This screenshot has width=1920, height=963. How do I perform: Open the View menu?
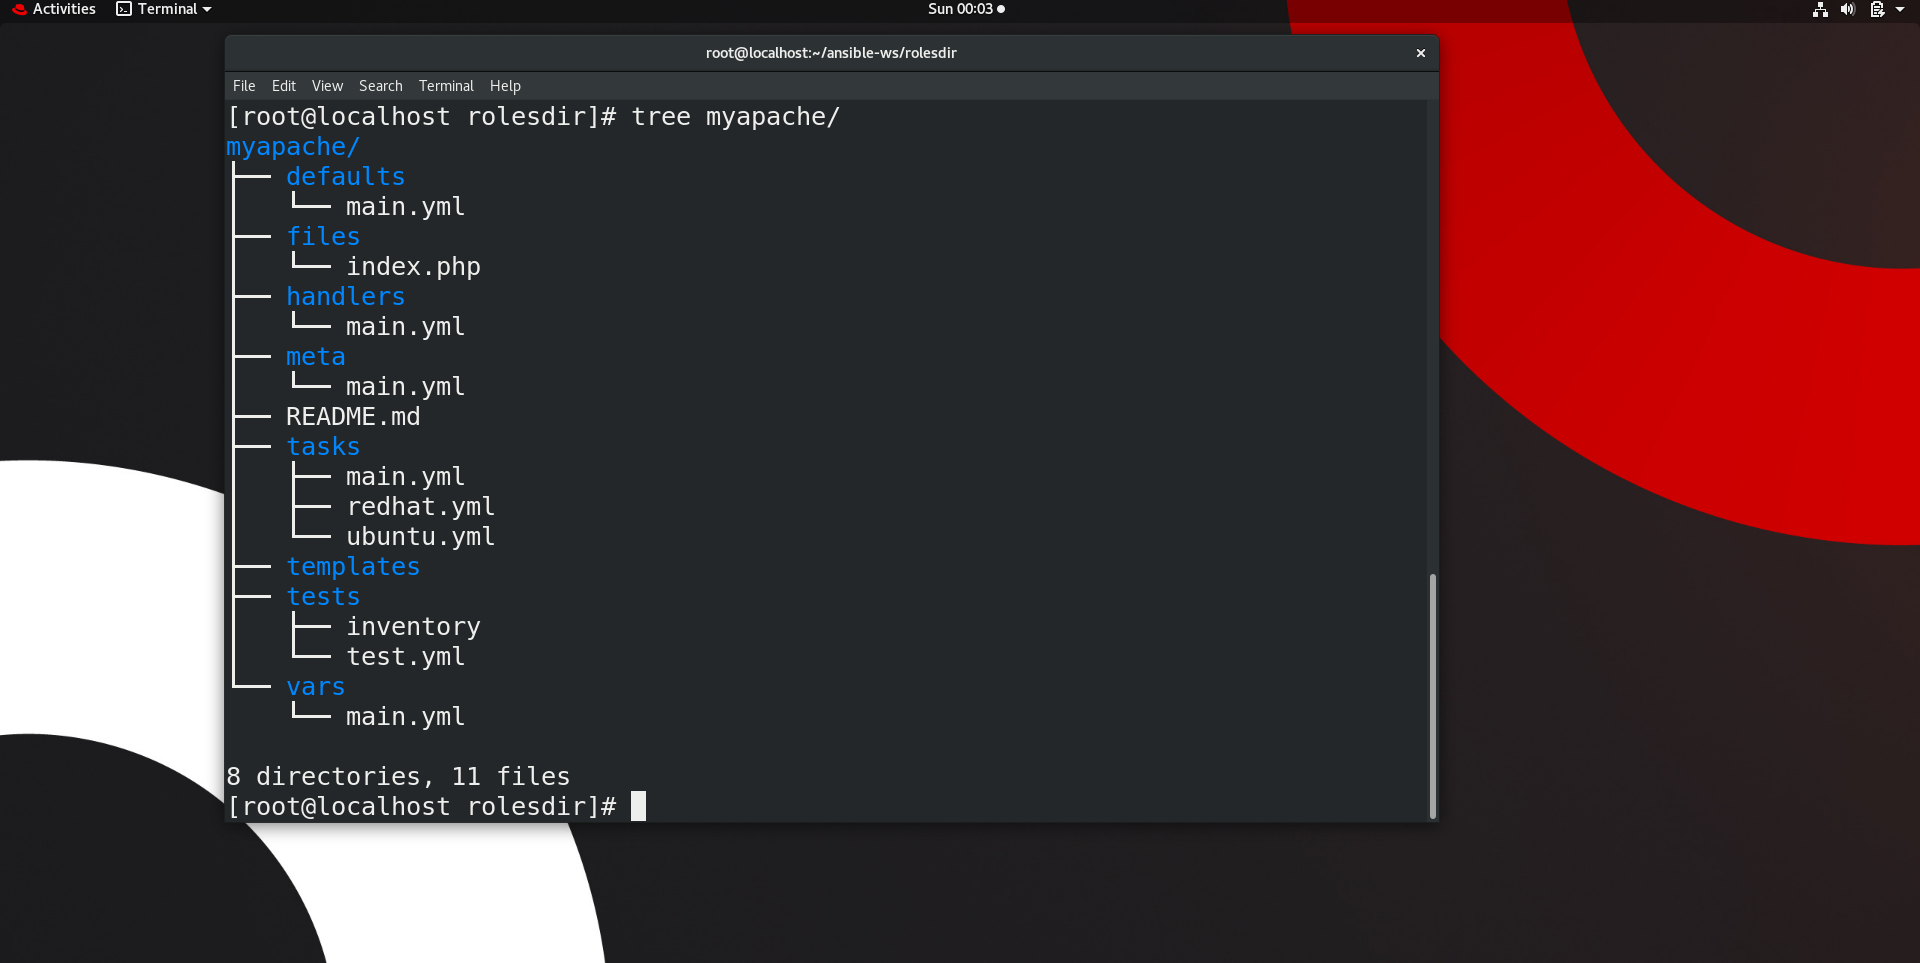pos(327,86)
